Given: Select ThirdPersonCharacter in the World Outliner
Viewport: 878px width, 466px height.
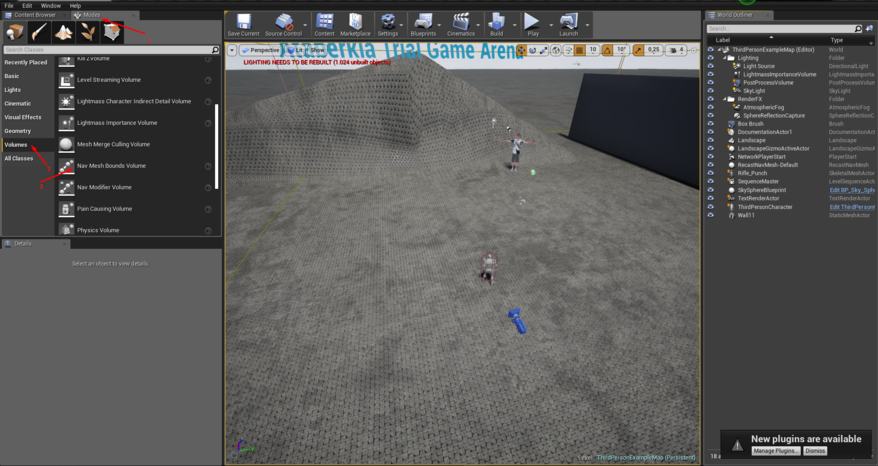Looking at the screenshot, I should pyautogui.click(x=765, y=207).
